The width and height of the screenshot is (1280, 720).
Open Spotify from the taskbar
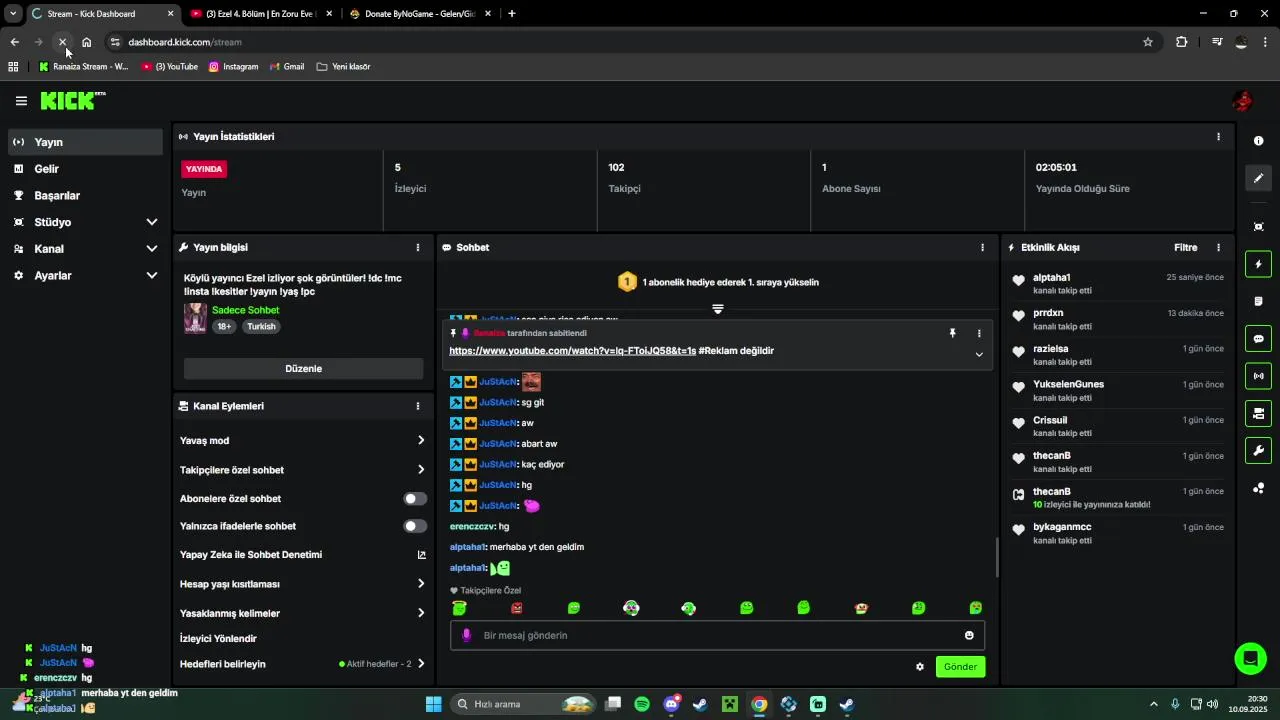[x=642, y=704]
